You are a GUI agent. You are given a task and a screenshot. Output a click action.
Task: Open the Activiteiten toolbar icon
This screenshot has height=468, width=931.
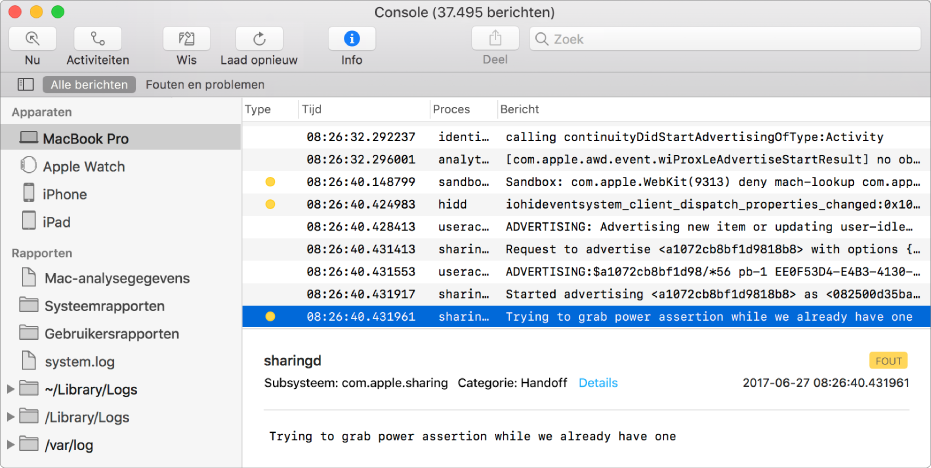(x=97, y=39)
